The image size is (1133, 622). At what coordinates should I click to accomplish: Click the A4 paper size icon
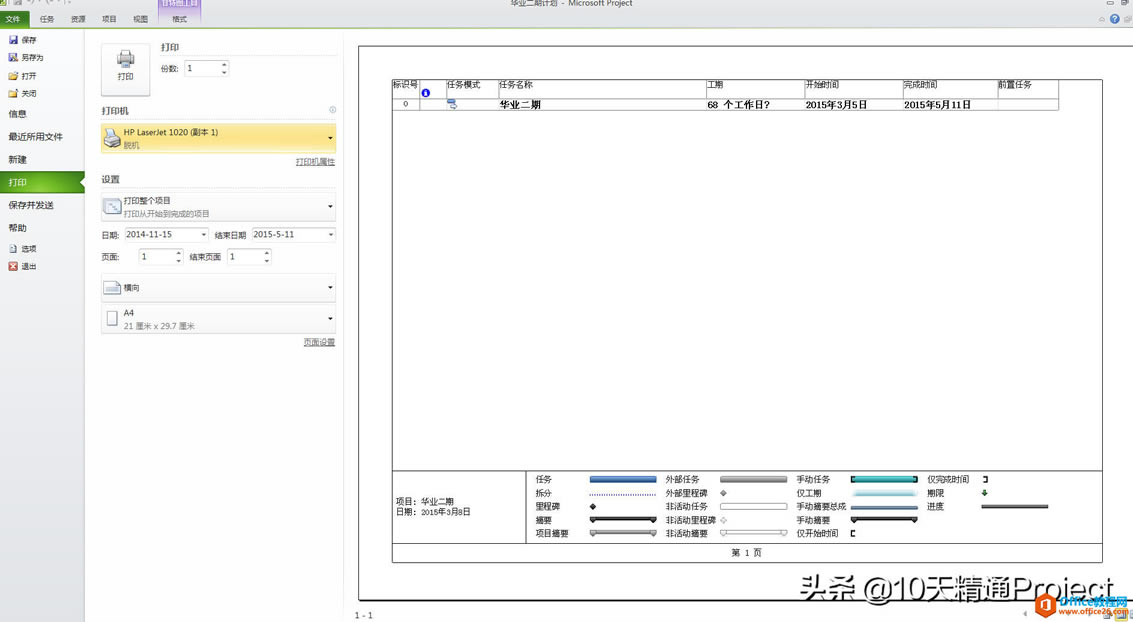click(113, 317)
